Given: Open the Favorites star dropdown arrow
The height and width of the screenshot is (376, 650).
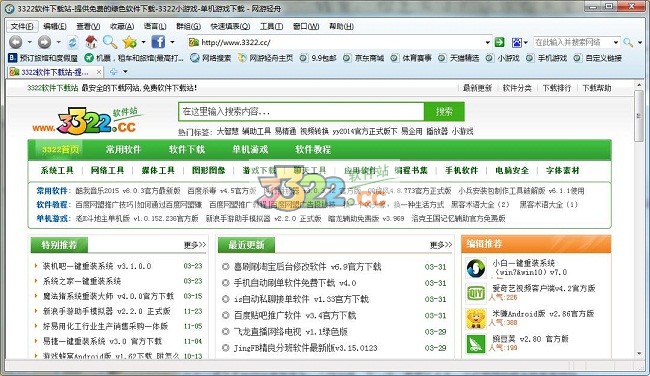Looking at the screenshot, I should pos(143,42).
